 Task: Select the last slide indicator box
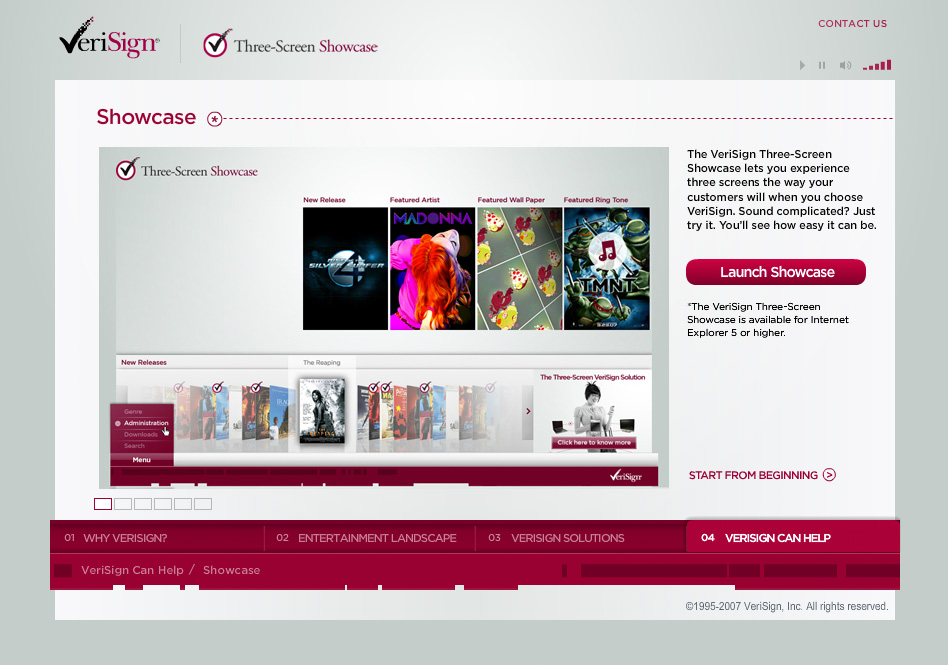coord(203,504)
